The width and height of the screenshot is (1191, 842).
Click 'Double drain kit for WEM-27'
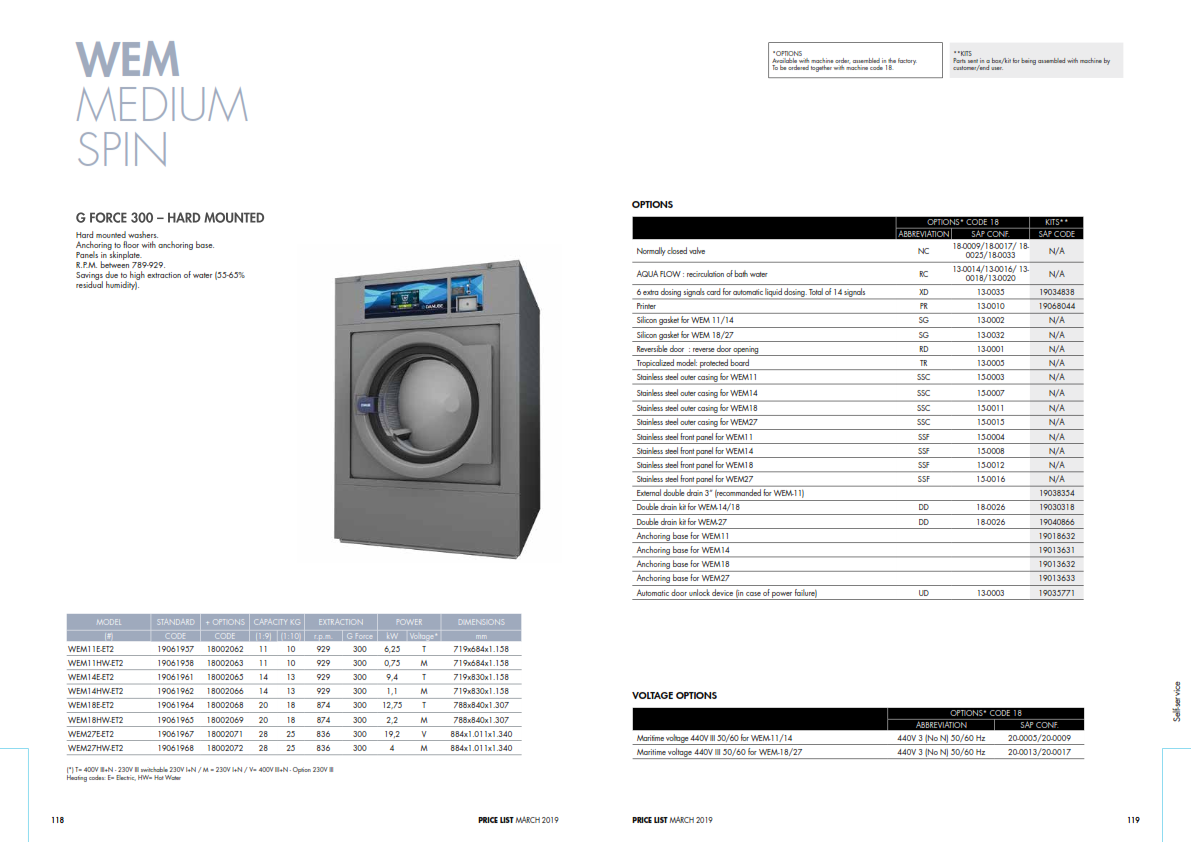pos(681,522)
